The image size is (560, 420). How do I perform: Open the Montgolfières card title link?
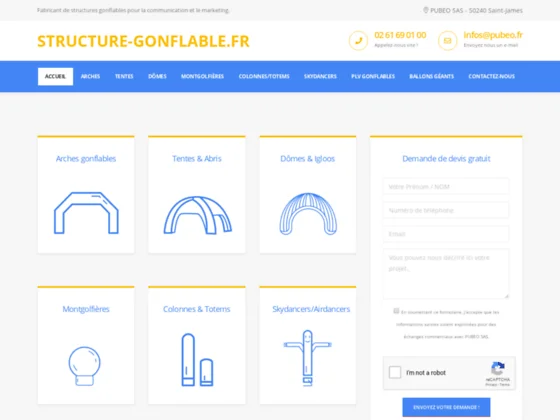pyautogui.click(x=86, y=309)
